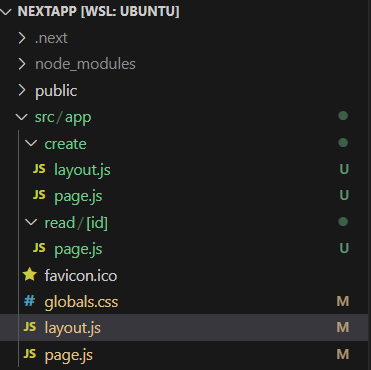
Task: Collapse the read/[id] folder chevron
Action: (x=31, y=222)
